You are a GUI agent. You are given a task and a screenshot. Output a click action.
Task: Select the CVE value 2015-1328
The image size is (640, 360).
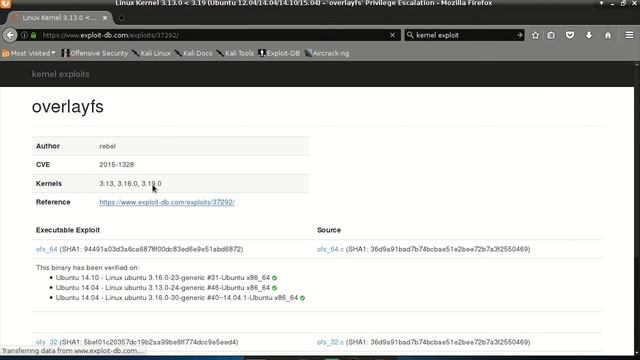pos(116,164)
